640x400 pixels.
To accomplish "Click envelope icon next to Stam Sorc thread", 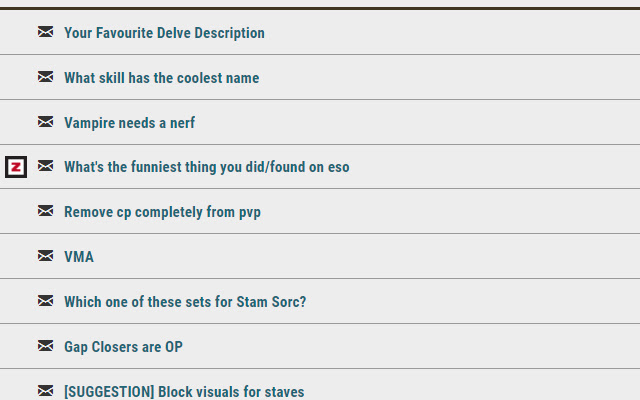I will click(x=45, y=300).
